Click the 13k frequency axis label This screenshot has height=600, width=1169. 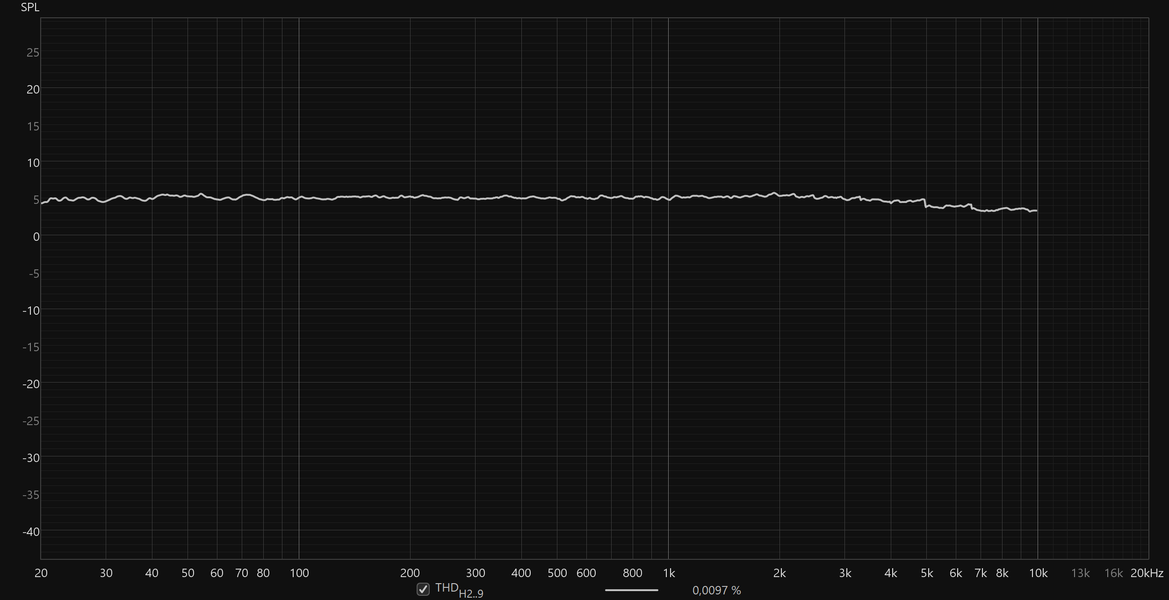coord(1080,573)
